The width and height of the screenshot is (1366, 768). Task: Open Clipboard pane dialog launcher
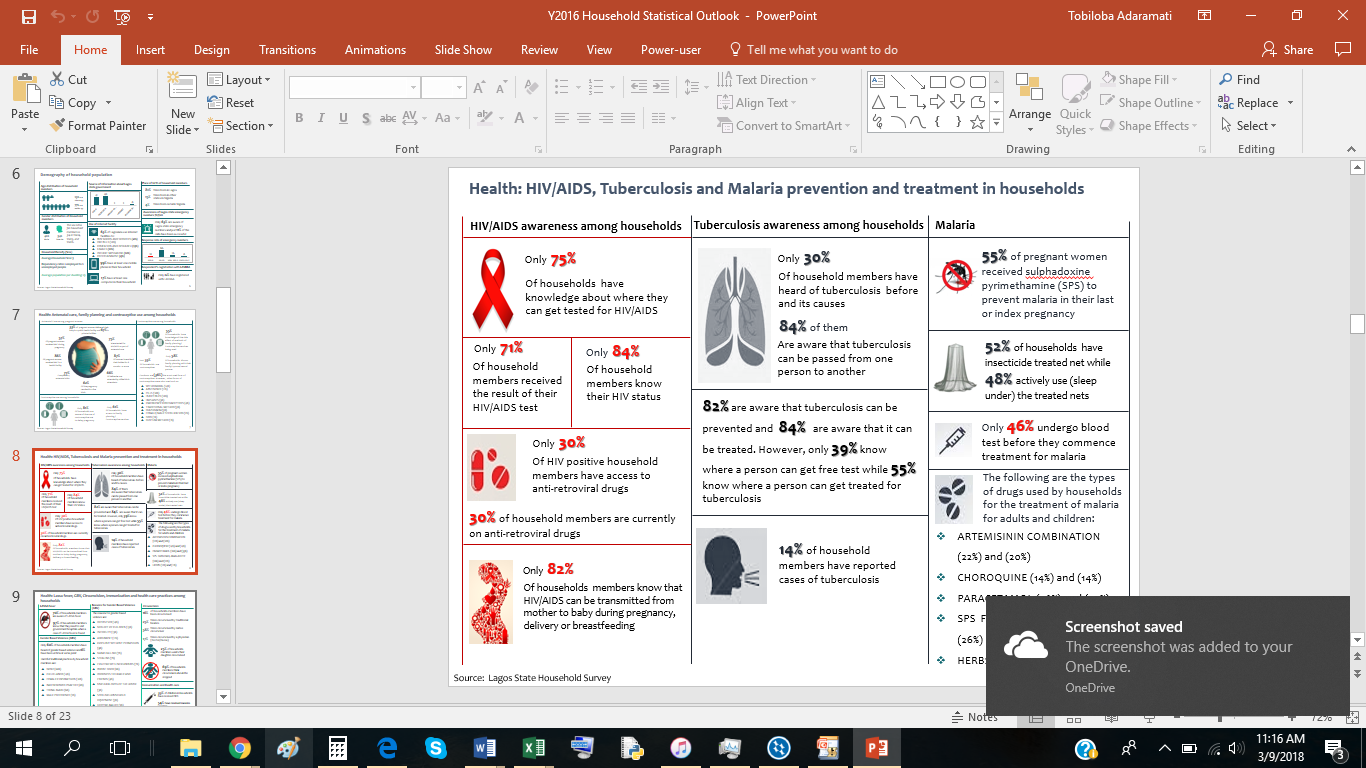[x=149, y=149]
